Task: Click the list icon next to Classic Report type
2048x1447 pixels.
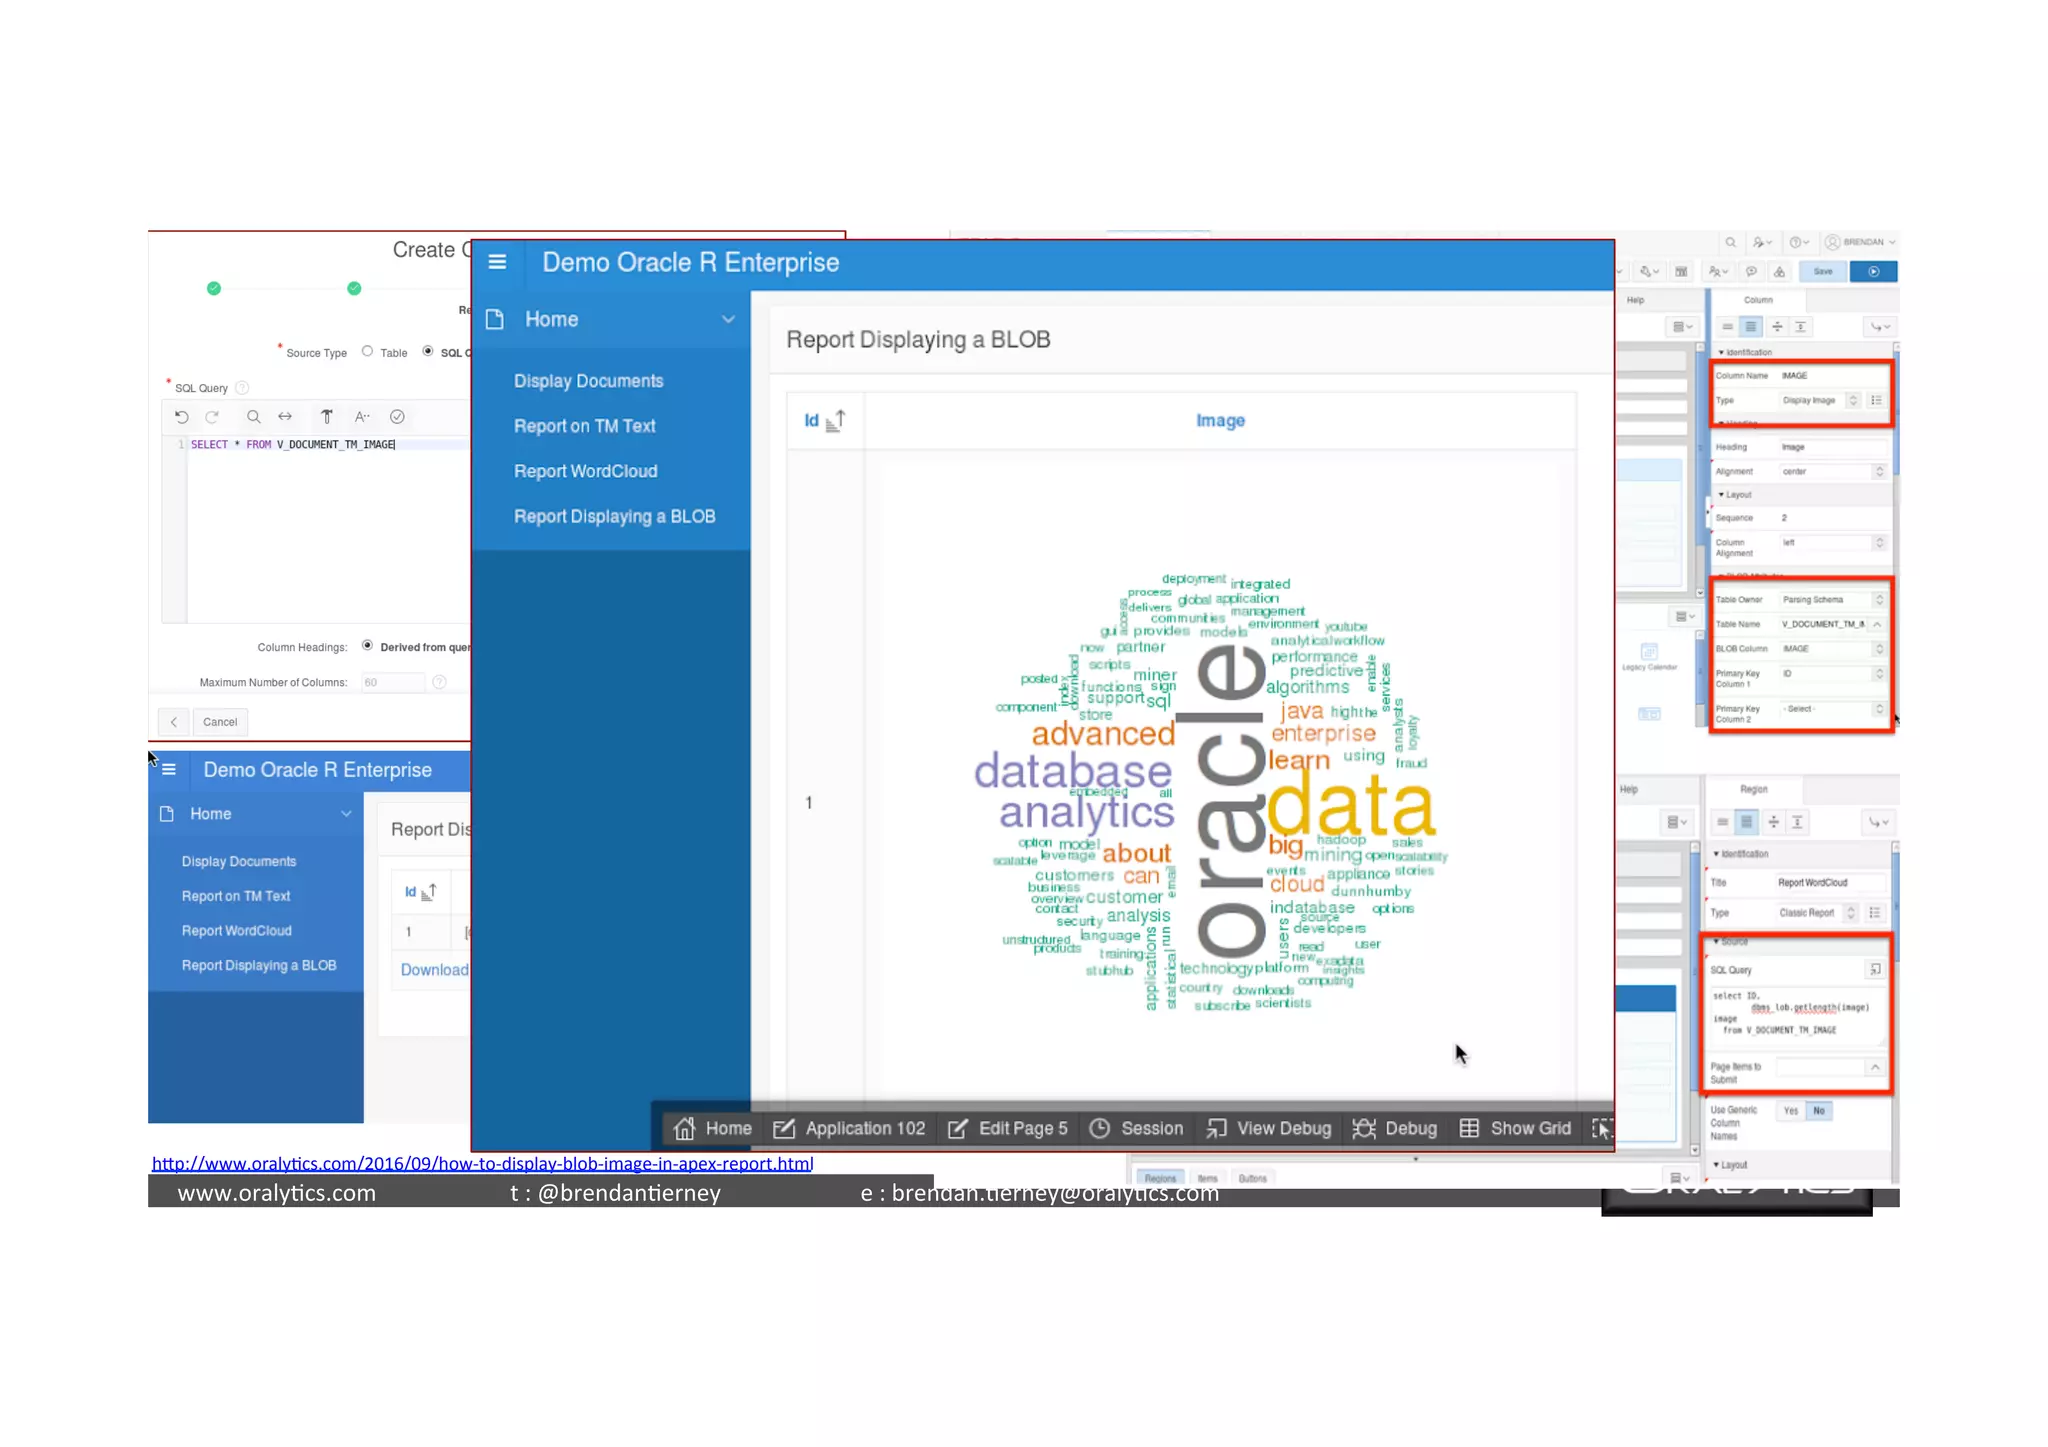Action: coord(1875,912)
